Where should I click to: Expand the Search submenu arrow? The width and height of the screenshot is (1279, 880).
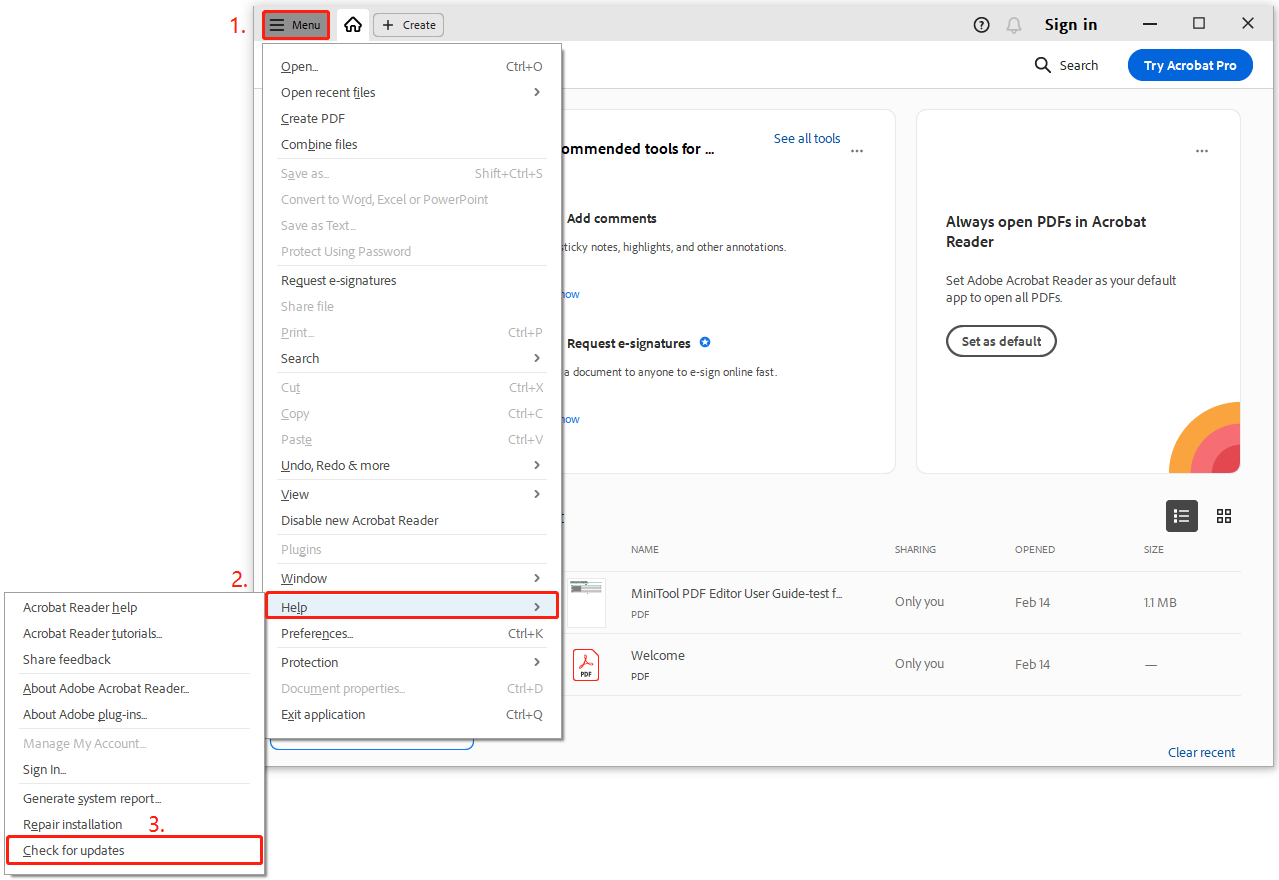click(537, 358)
